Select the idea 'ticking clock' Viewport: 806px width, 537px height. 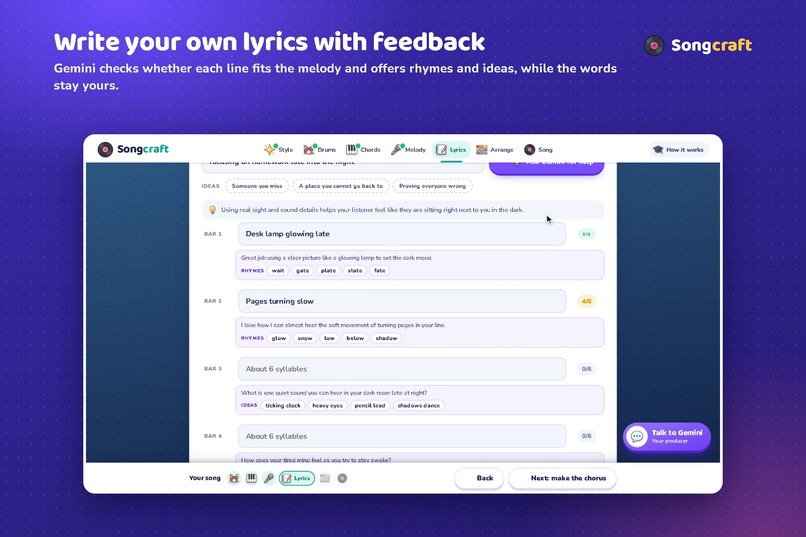pos(283,405)
